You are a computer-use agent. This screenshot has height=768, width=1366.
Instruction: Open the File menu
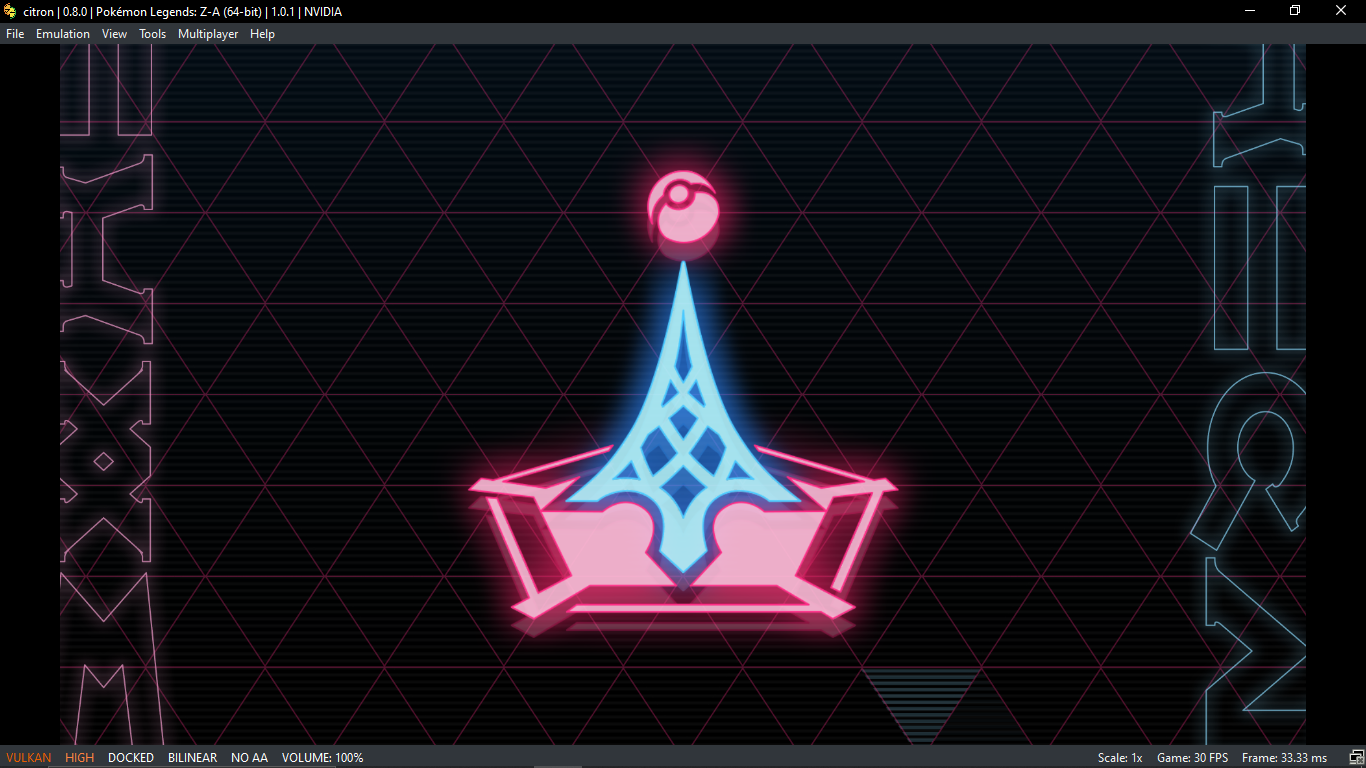15,34
